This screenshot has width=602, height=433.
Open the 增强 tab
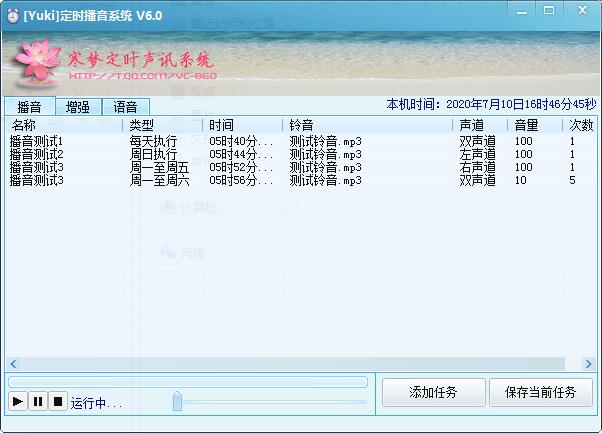(77, 107)
